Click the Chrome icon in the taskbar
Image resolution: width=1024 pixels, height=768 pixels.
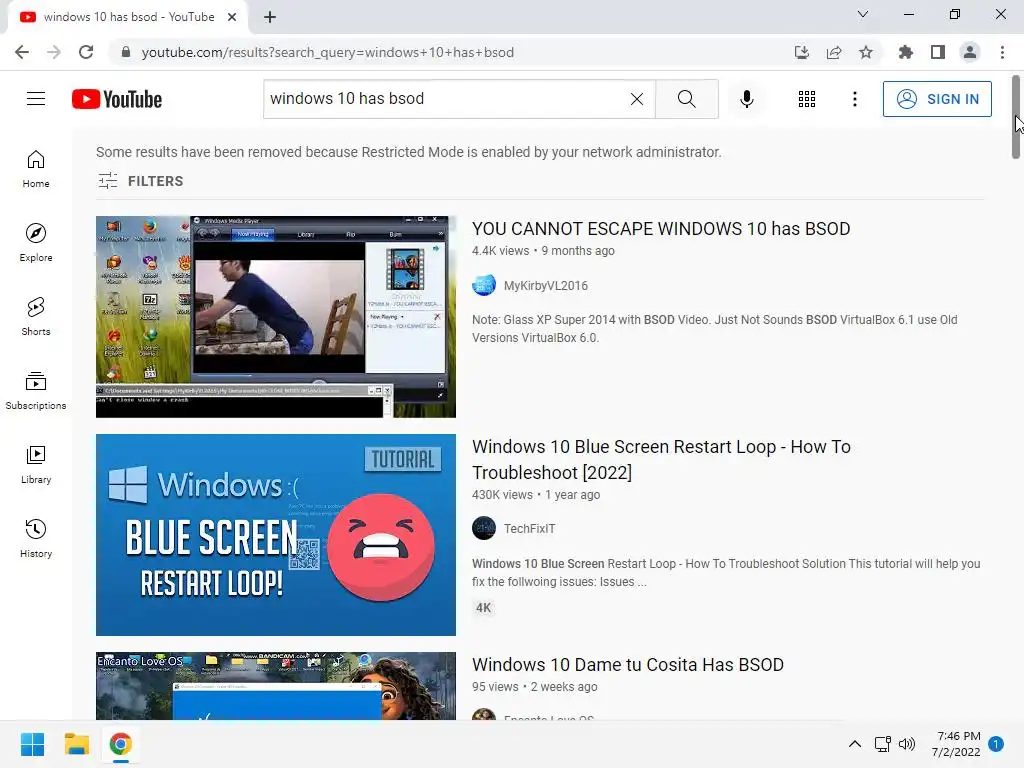click(120, 744)
